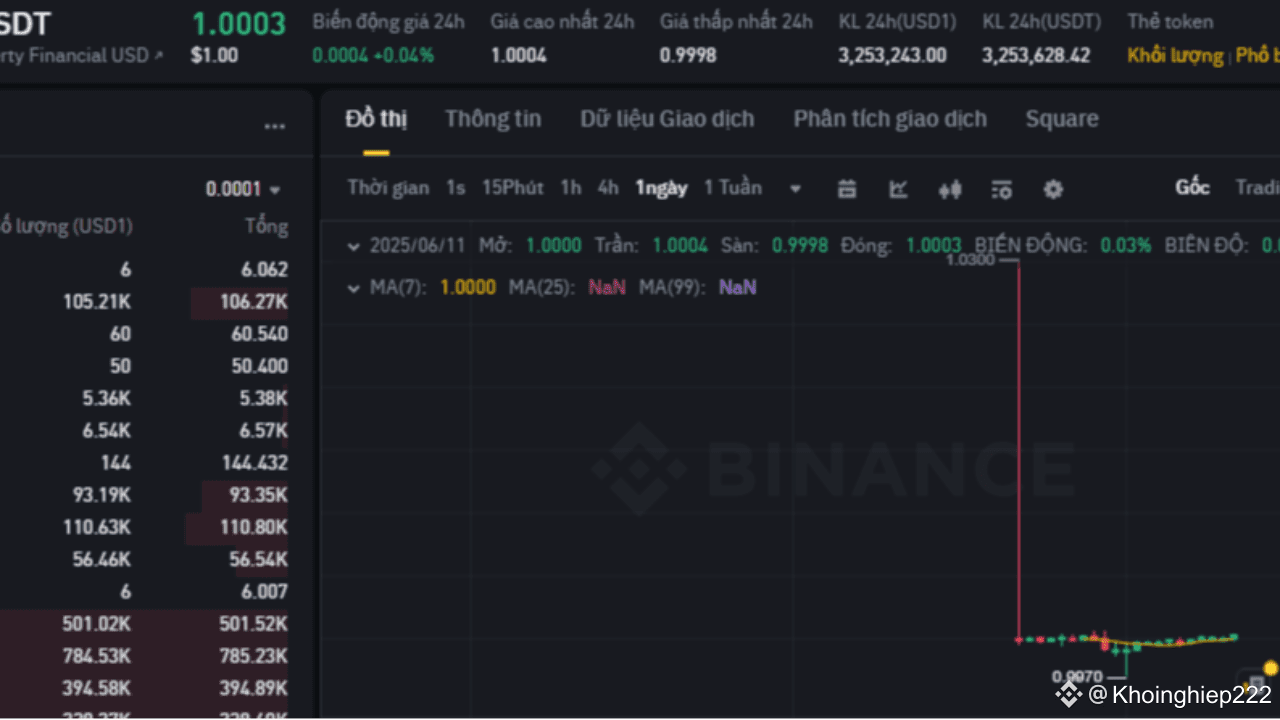Click order book row with total 6.007
The height and width of the screenshot is (720, 1280).
point(144,592)
